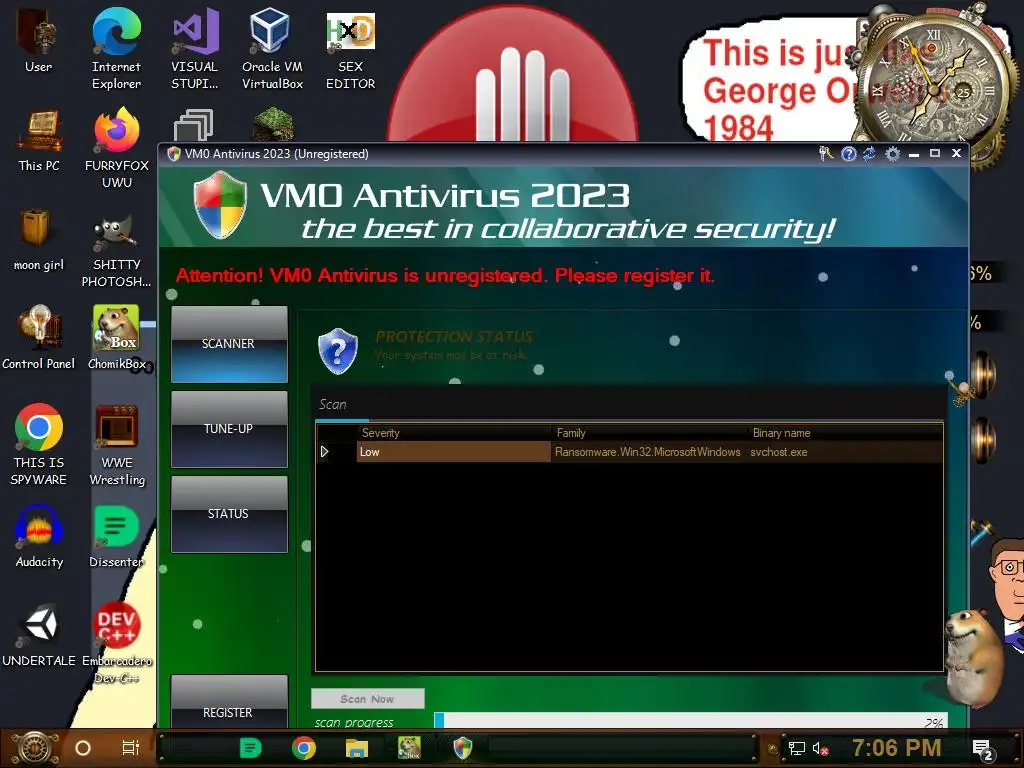Click the update arrows icon in title bar
Viewport: 1024px width, 768px height.
pos(869,153)
